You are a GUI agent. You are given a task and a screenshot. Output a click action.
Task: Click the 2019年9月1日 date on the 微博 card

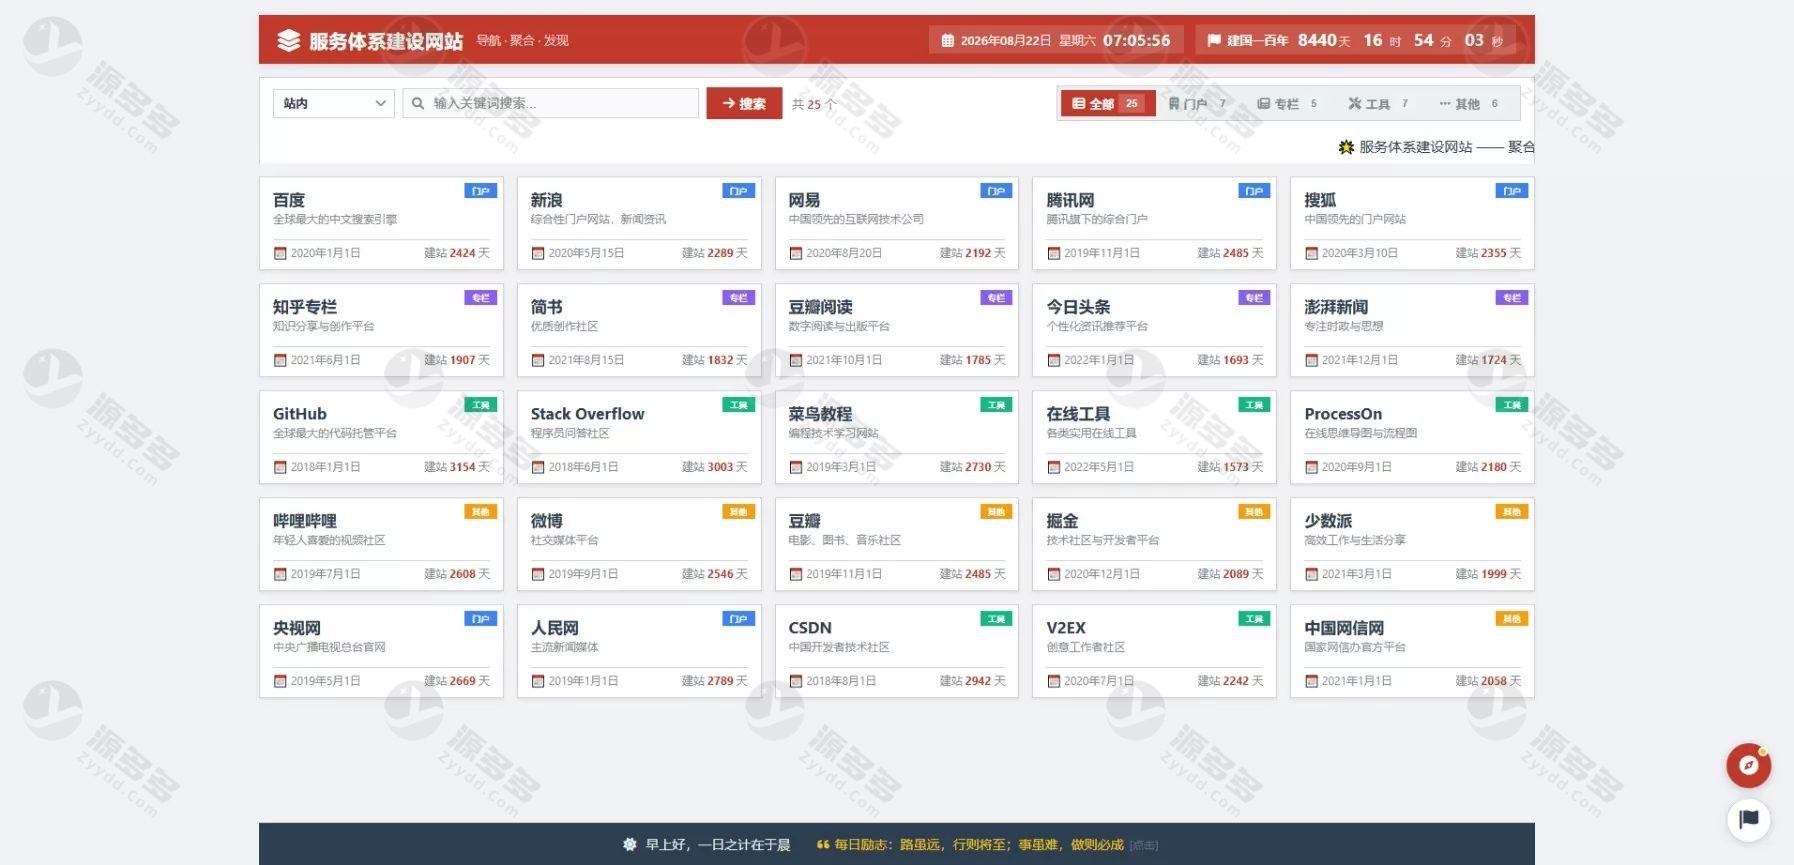(x=583, y=574)
